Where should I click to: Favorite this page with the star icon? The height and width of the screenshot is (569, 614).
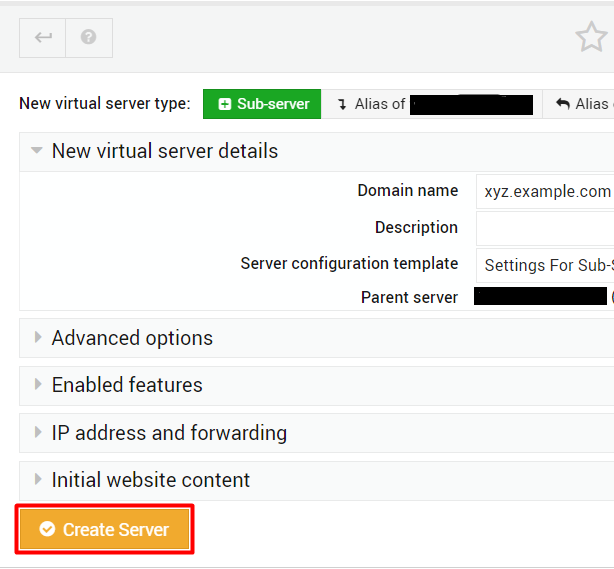591,37
